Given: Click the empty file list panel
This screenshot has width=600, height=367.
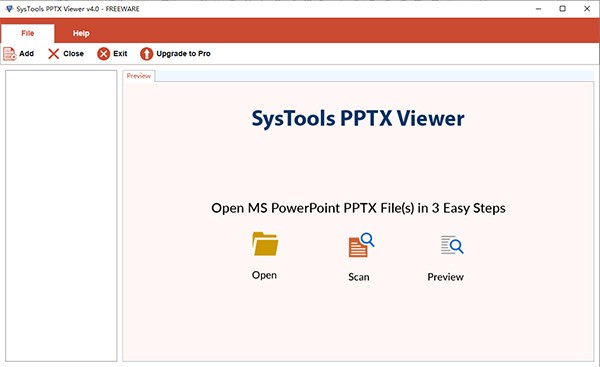Looking at the screenshot, I should tap(61, 215).
